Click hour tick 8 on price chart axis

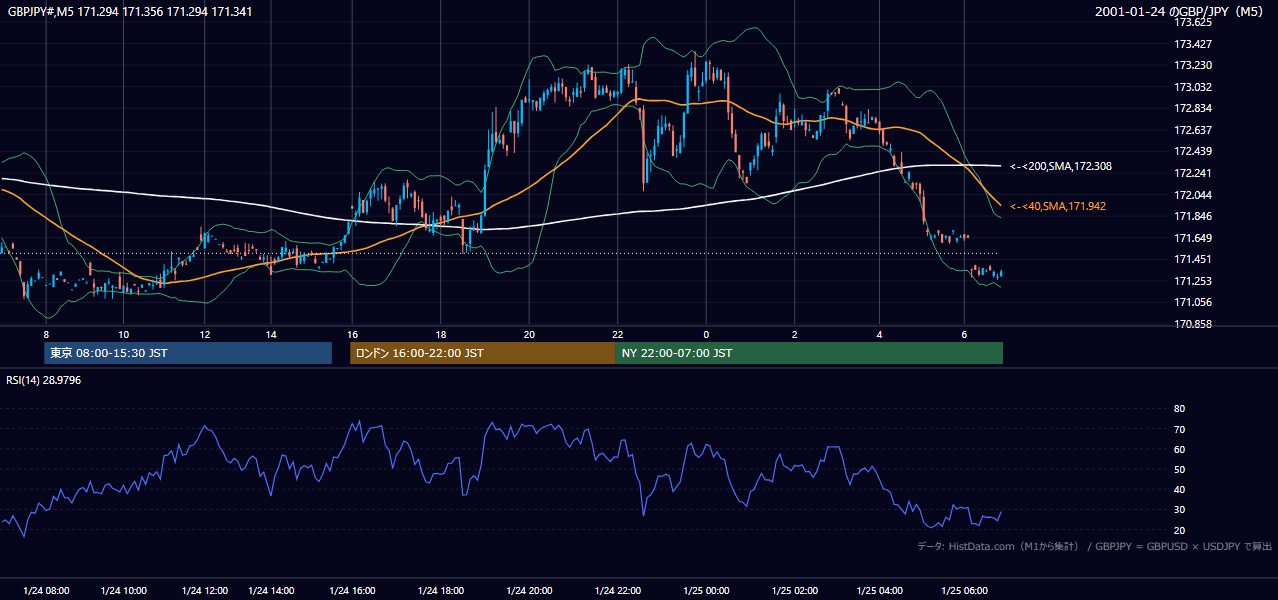coord(46,334)
